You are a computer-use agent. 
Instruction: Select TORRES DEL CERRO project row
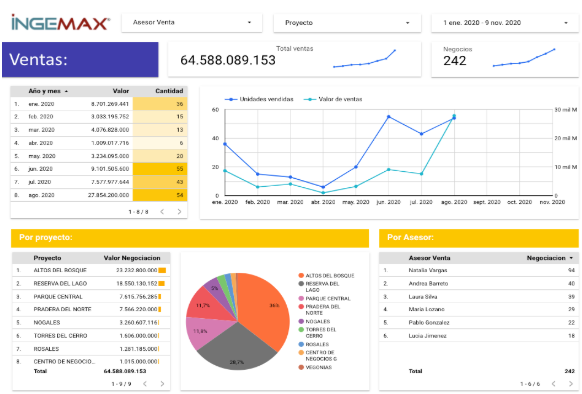point(91,336)
